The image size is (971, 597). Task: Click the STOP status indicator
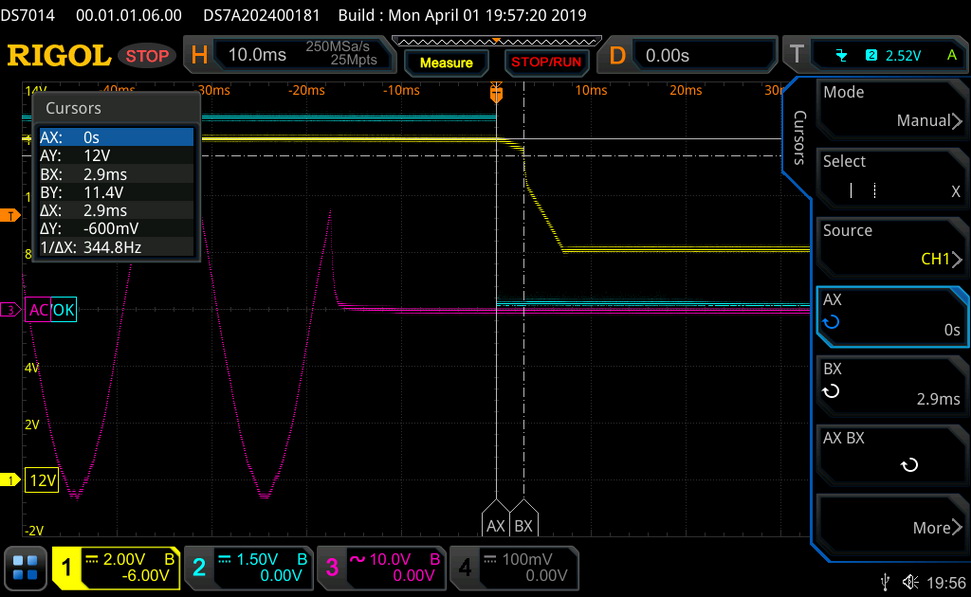147,56
